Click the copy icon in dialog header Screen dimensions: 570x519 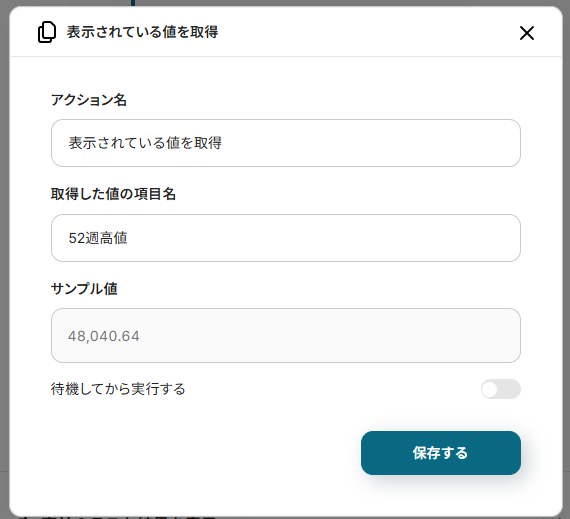point(47,32)
